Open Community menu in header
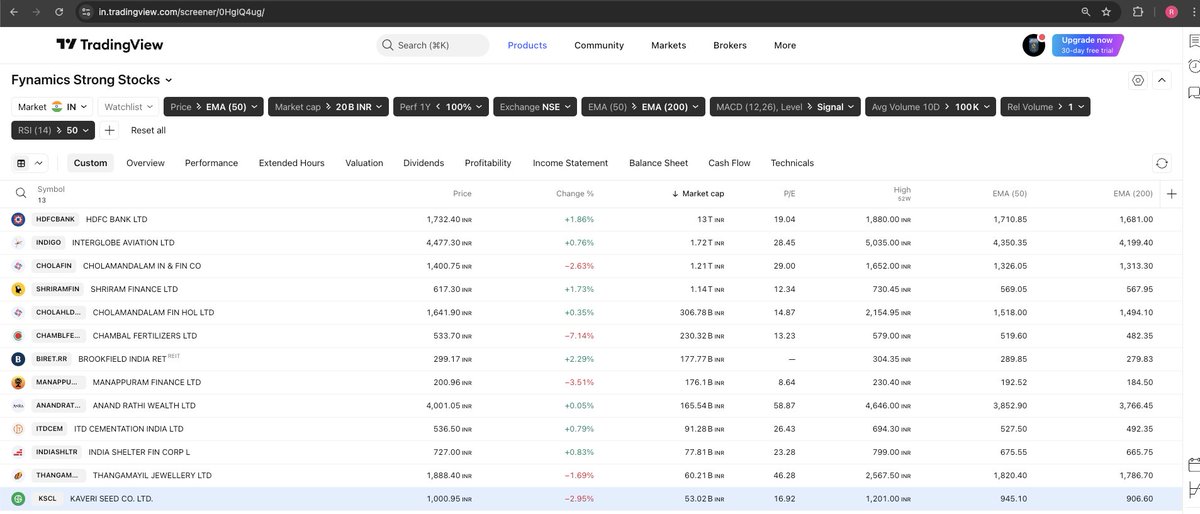The height and width of the screenshot is (514, 1200). tap(599, 45)
